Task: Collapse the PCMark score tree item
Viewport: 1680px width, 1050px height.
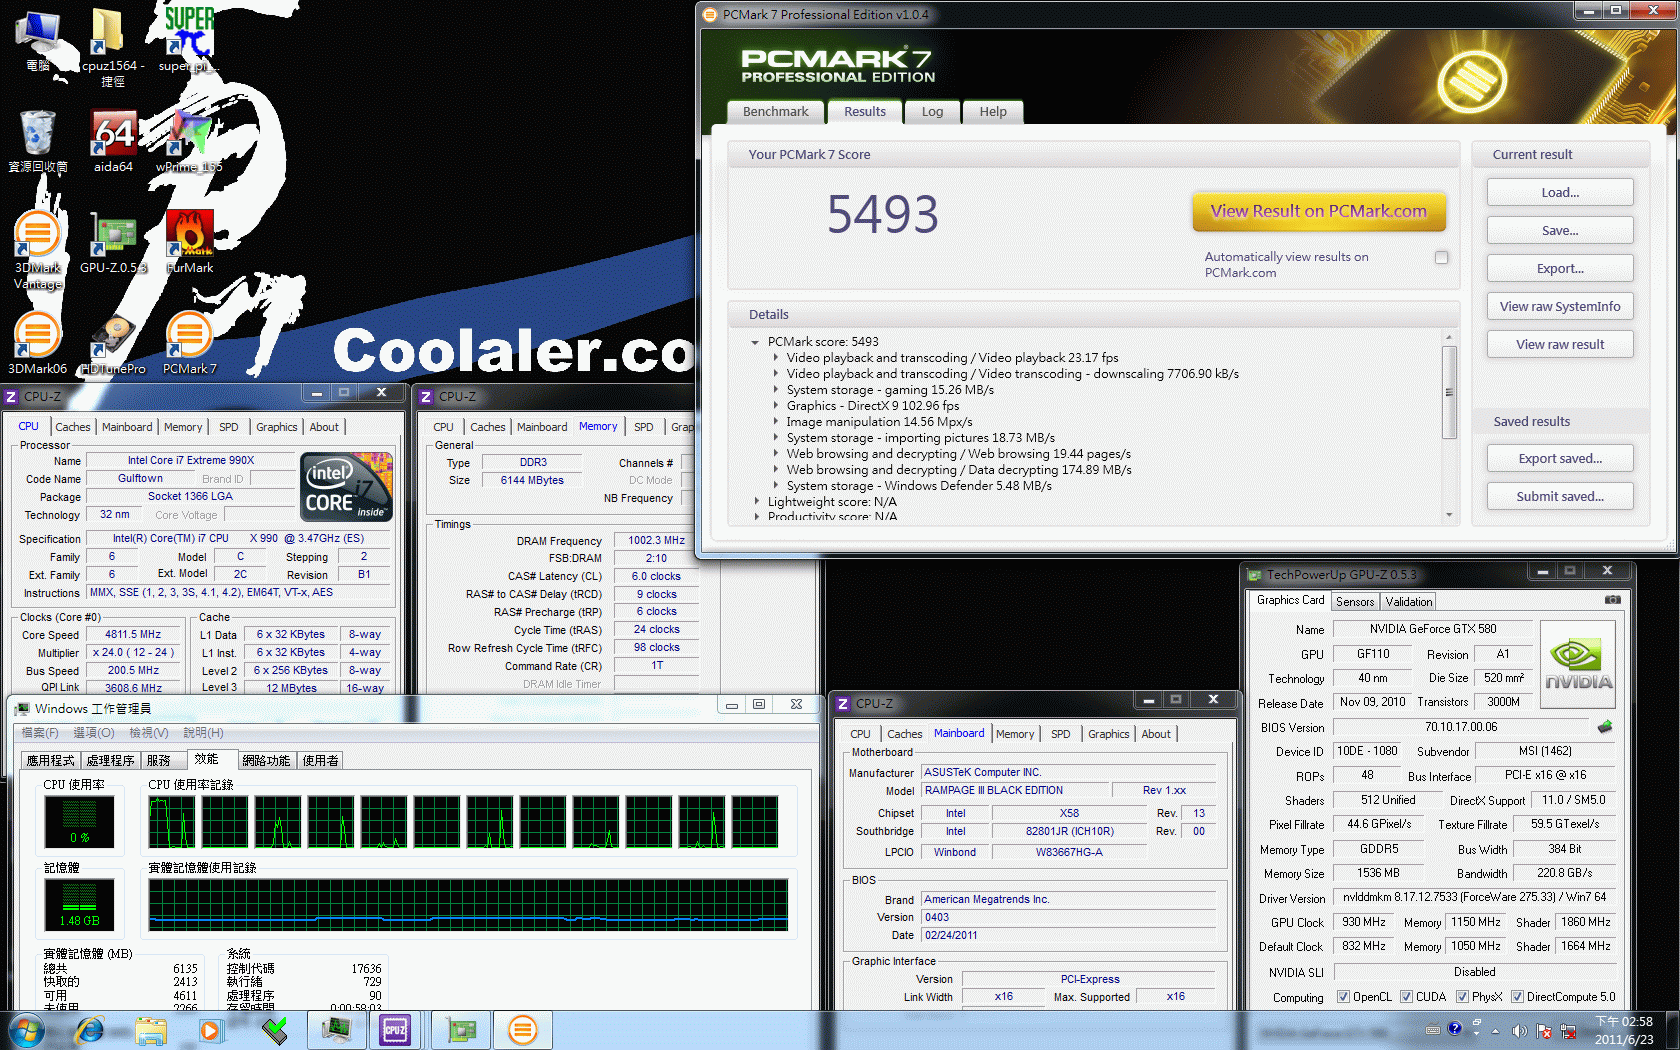Action: (x=755, y=342)
